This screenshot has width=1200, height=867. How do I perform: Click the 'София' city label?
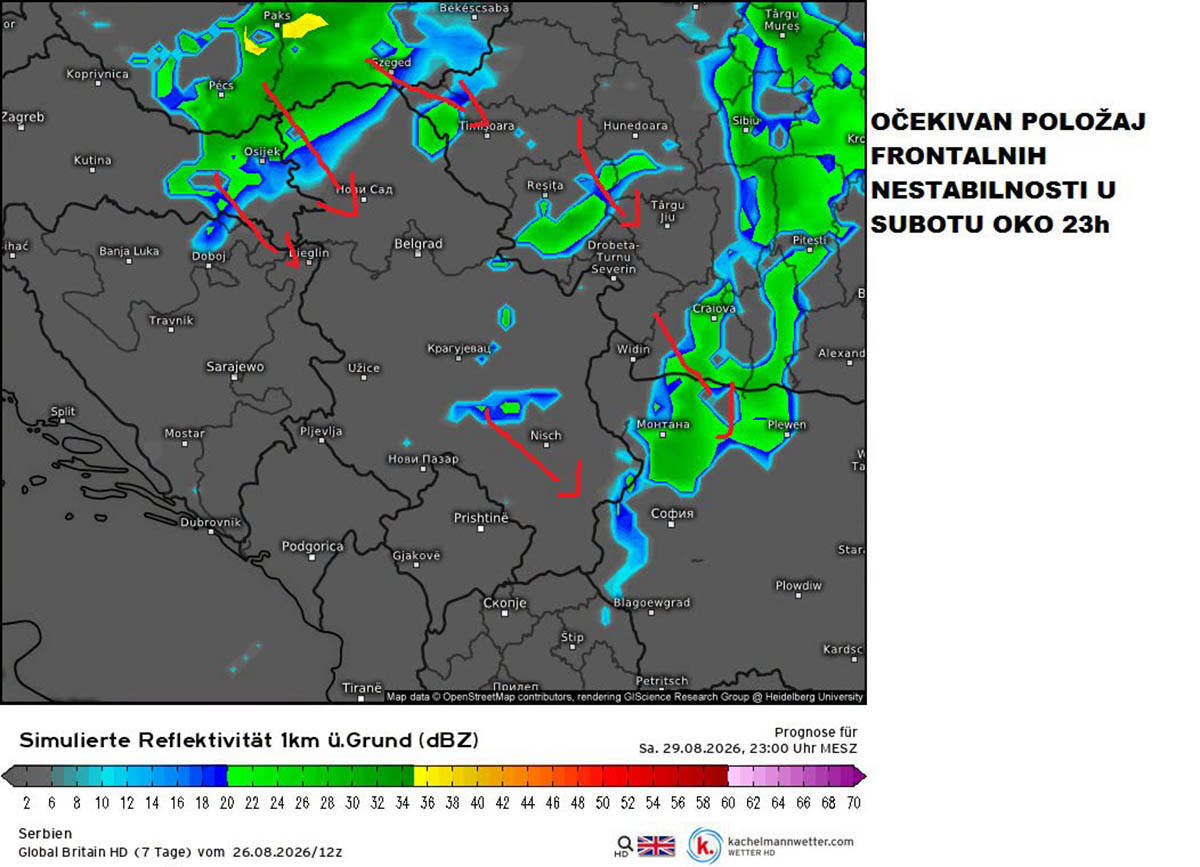tap(672, 514)
